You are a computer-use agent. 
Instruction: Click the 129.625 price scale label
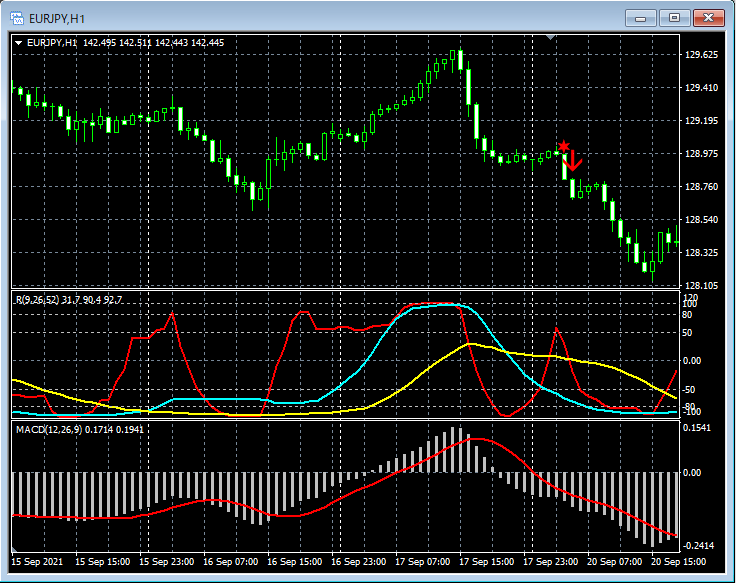tap(702, 55)
